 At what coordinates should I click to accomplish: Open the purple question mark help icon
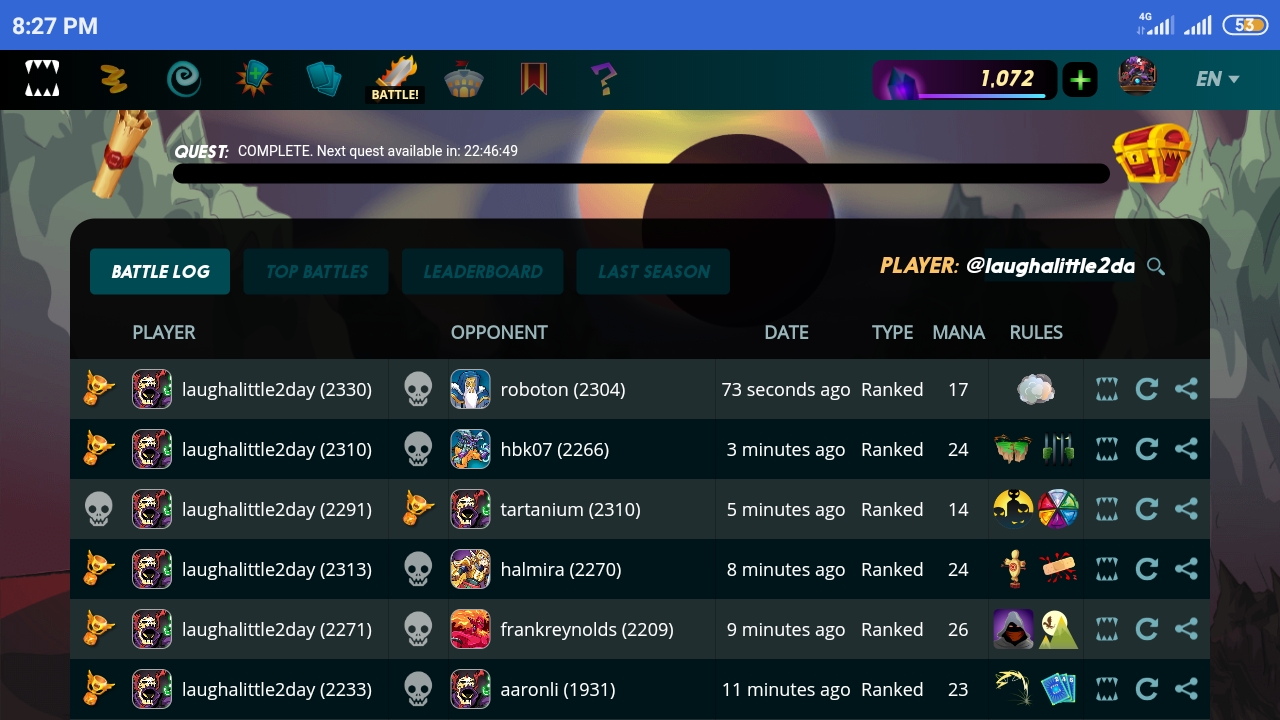[603, 78]
